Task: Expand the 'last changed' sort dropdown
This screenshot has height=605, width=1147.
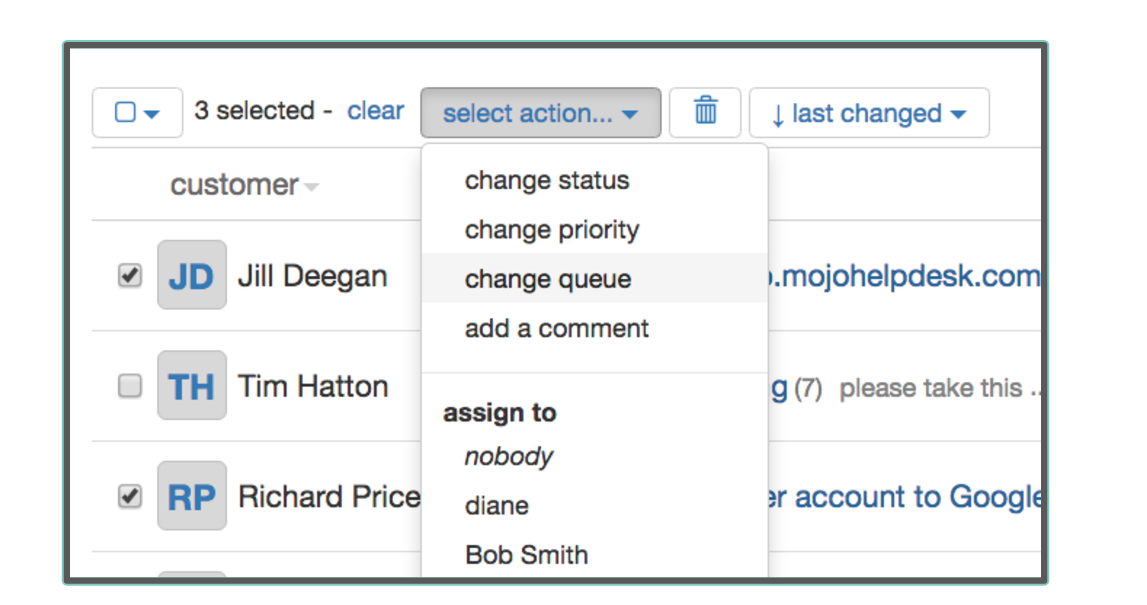Action: coord(868,113)
